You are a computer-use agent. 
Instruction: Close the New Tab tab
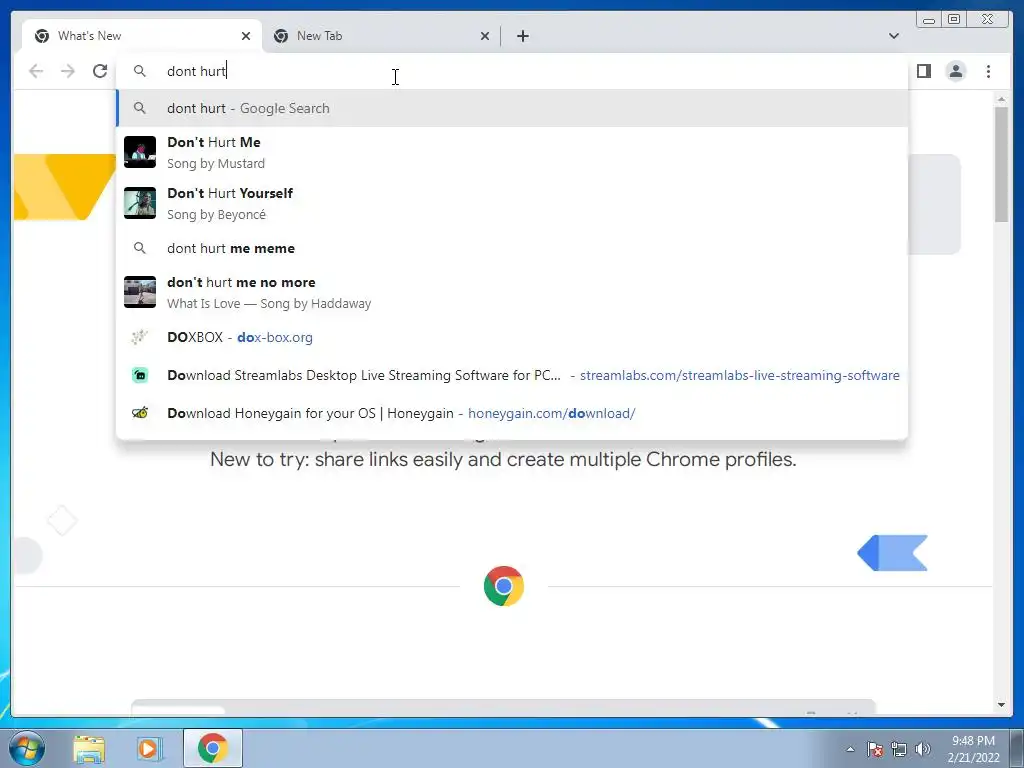[x=485, y=36]
